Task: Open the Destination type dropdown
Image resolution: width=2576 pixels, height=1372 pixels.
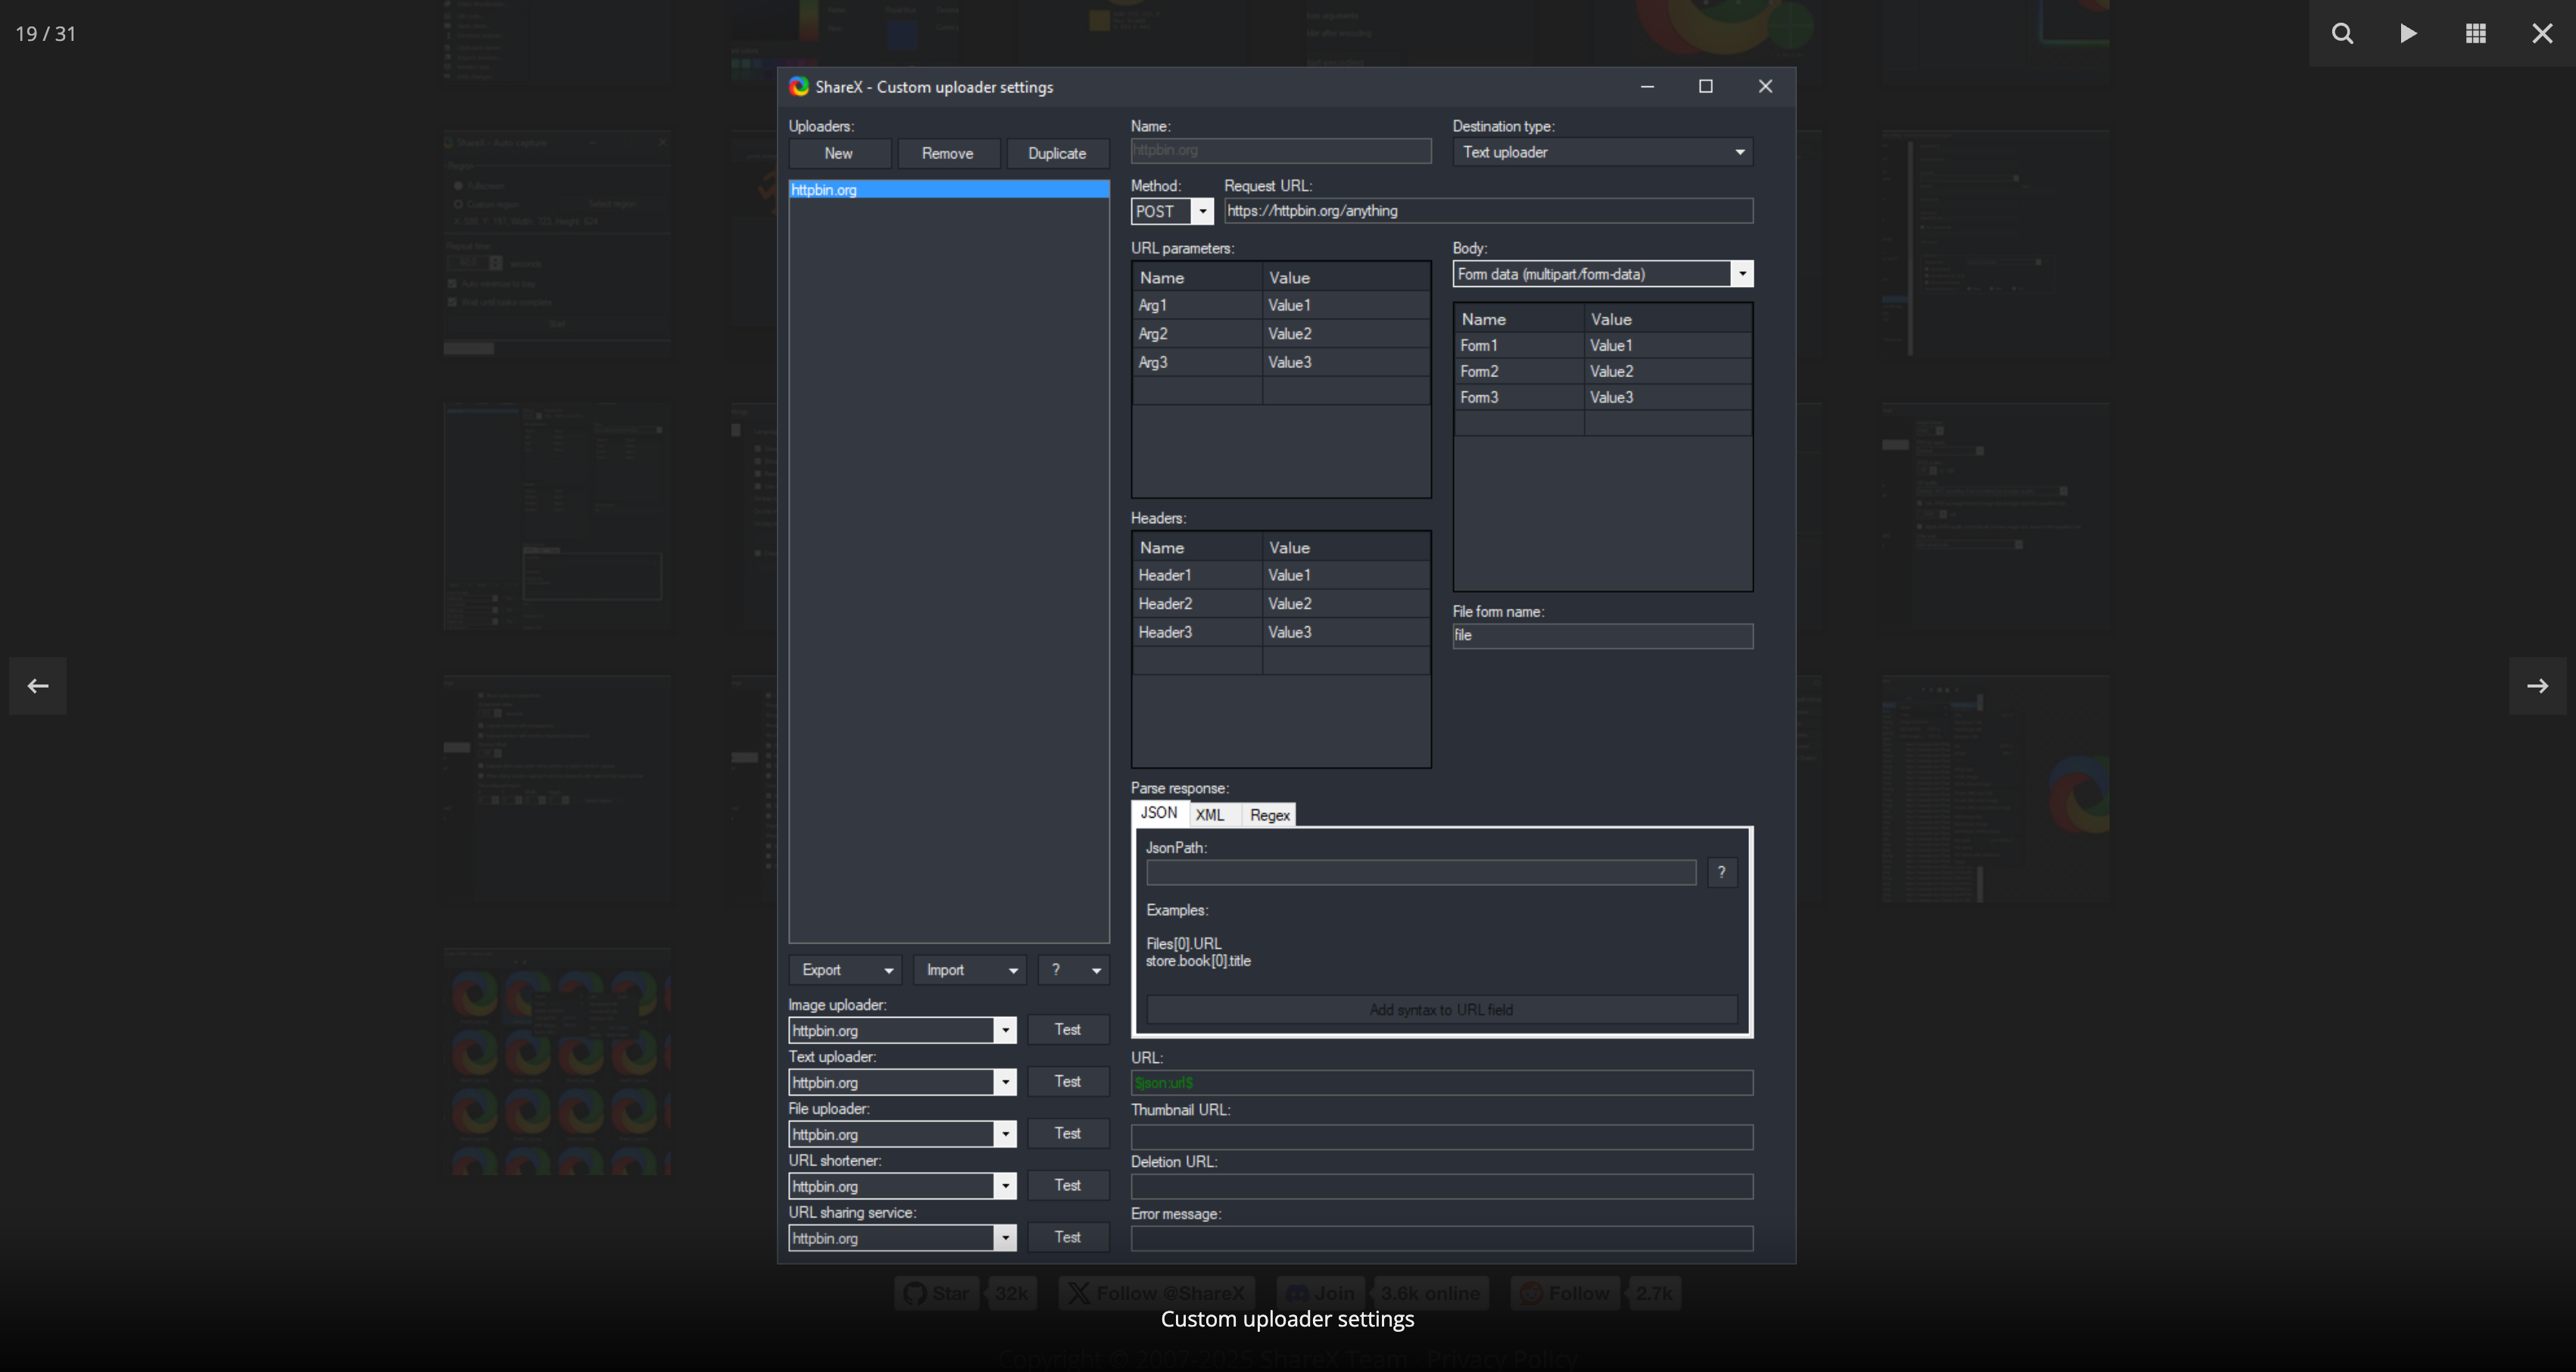Action: pos(1603,152)
